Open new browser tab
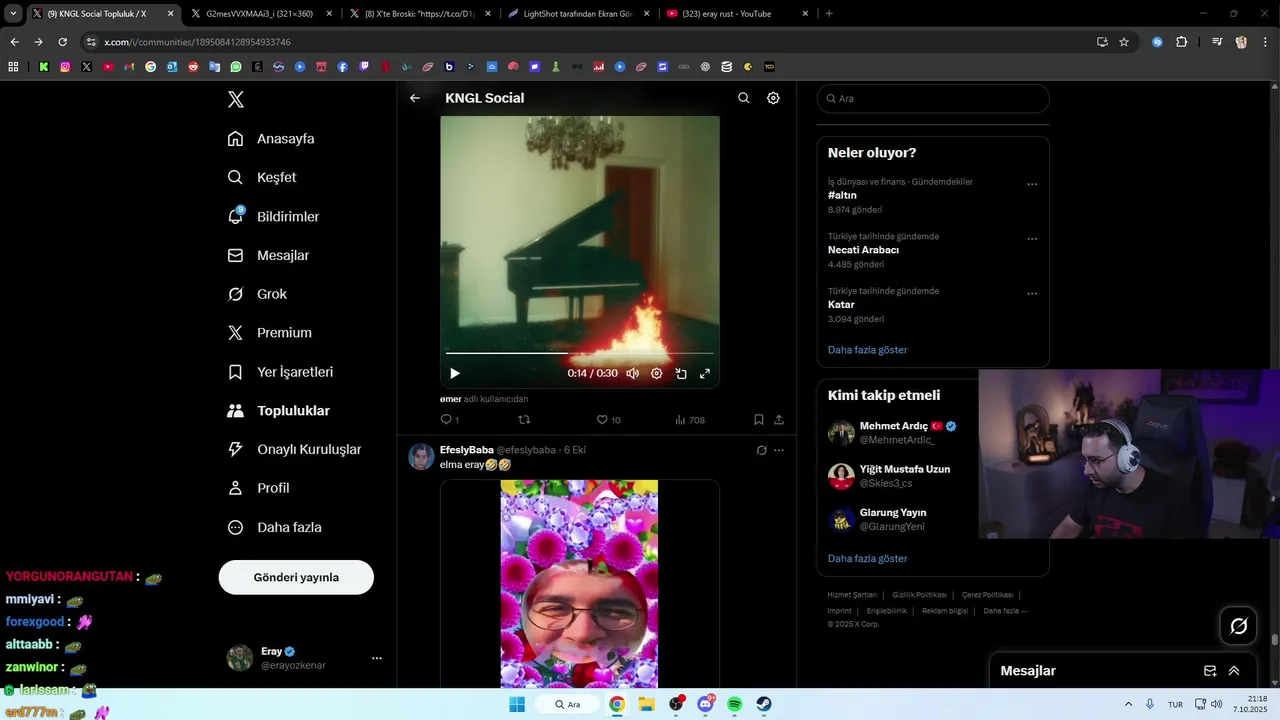Screen dimensions: 1280x720 pos(829,14)
